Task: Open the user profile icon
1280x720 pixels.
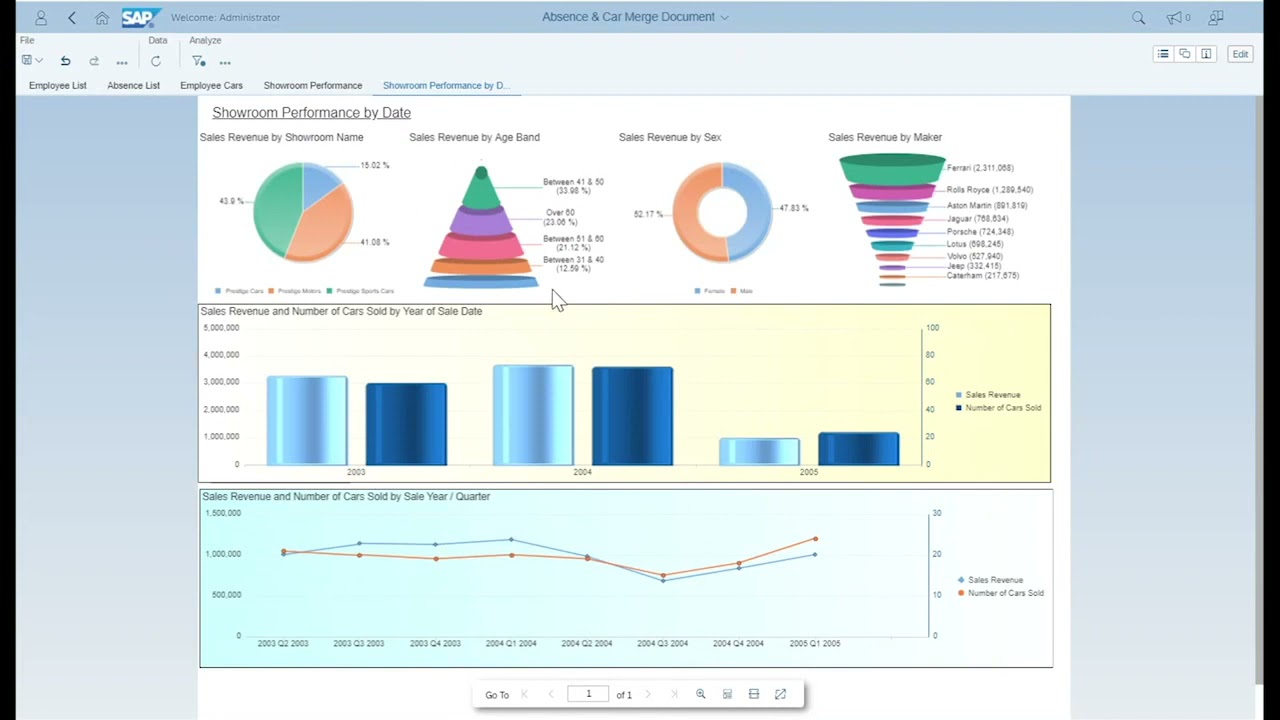Action: point(41,17)
